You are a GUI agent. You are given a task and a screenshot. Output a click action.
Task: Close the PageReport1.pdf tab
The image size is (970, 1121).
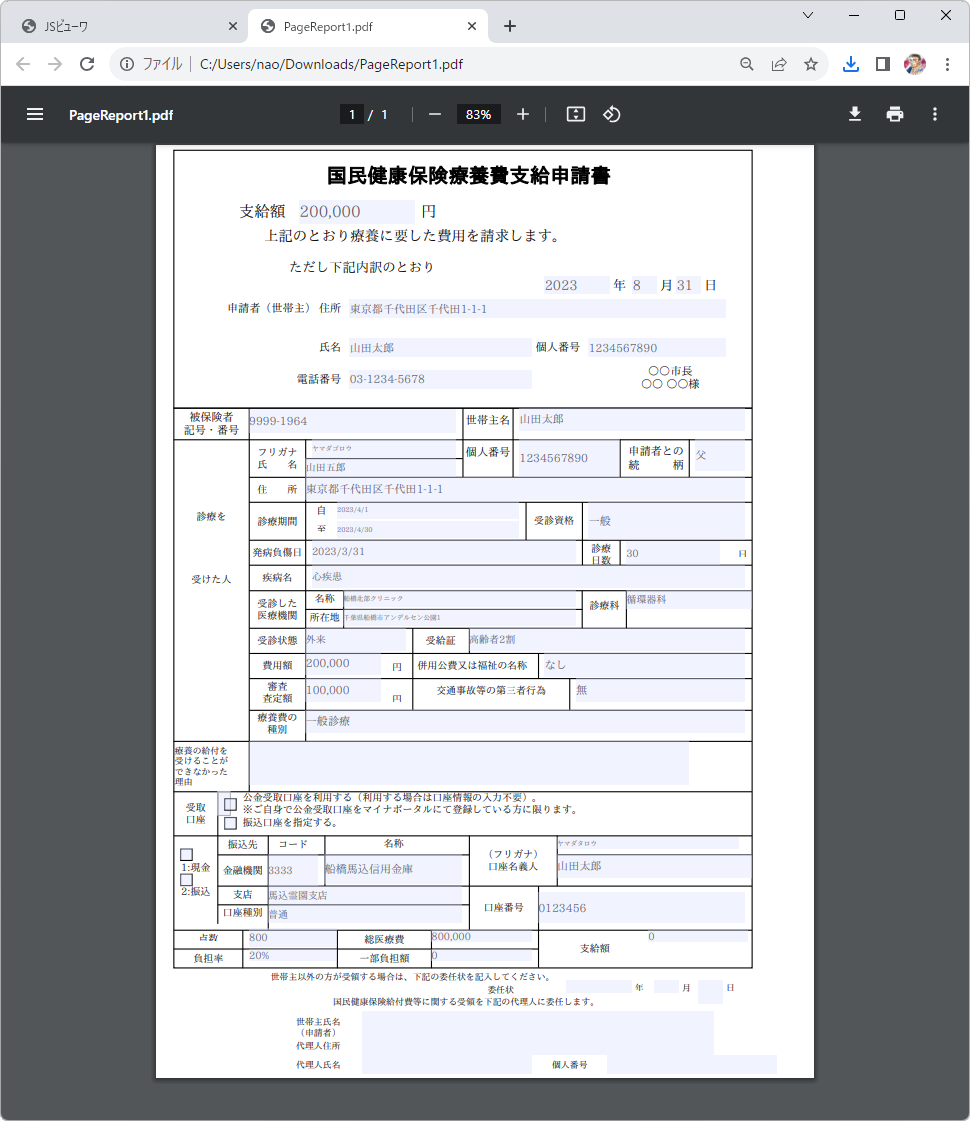click(472, 26)
